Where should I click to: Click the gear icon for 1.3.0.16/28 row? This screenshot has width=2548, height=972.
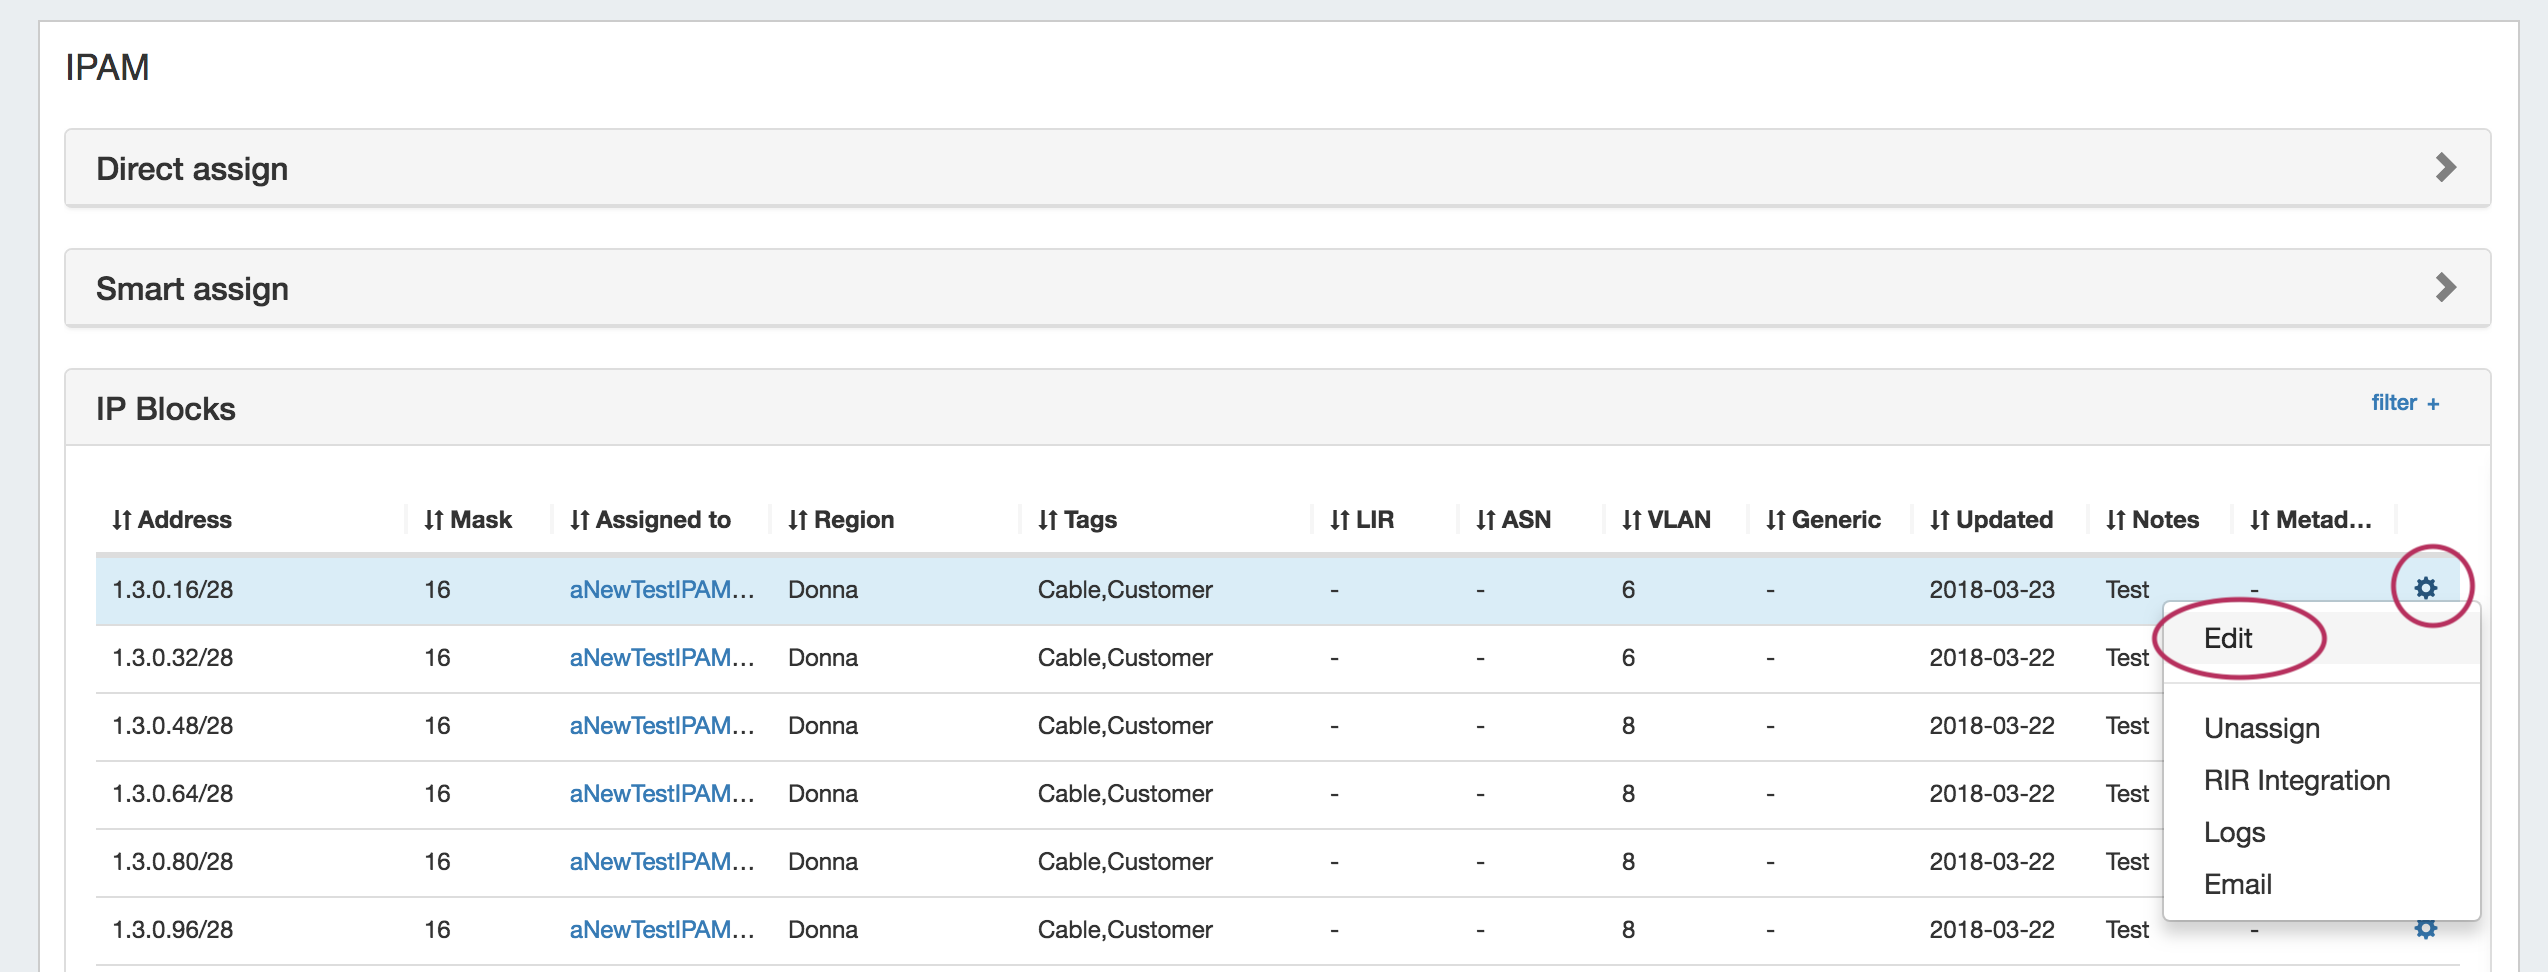pyautogui.click(x=2425, y=588)
